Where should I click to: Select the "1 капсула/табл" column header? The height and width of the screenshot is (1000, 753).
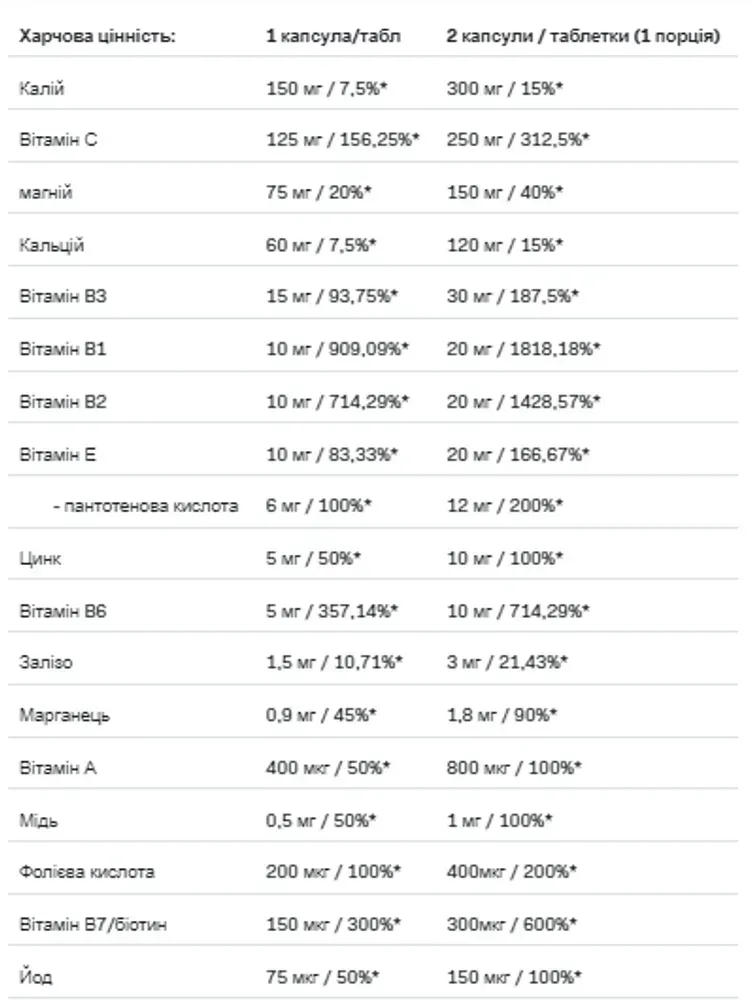[333, 36]
